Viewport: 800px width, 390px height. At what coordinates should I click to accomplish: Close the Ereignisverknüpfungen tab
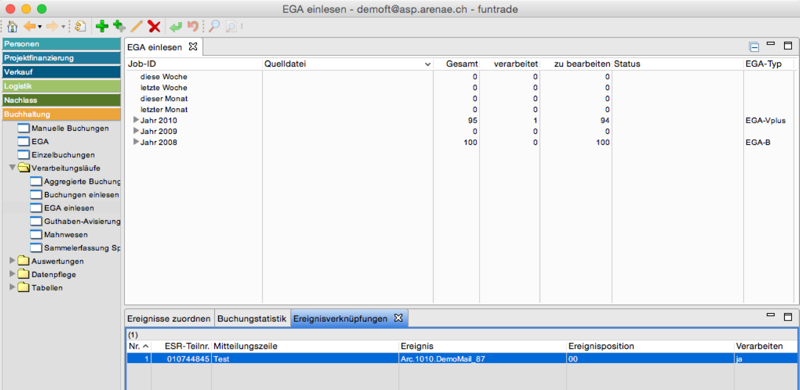(398, 318)
